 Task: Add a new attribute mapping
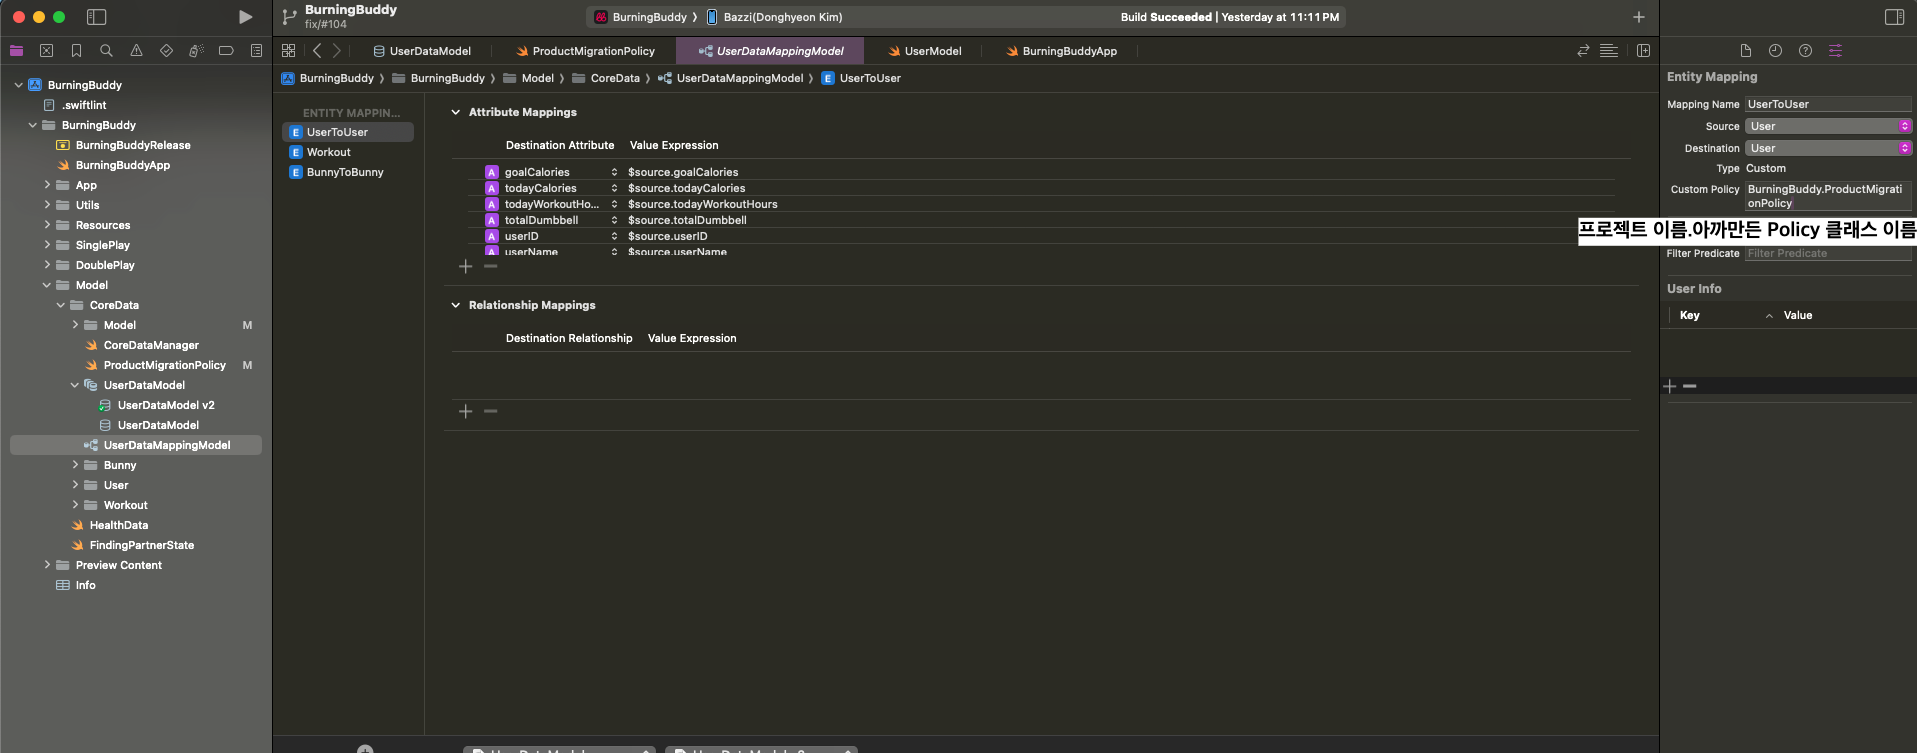click(x=465, y=266)
